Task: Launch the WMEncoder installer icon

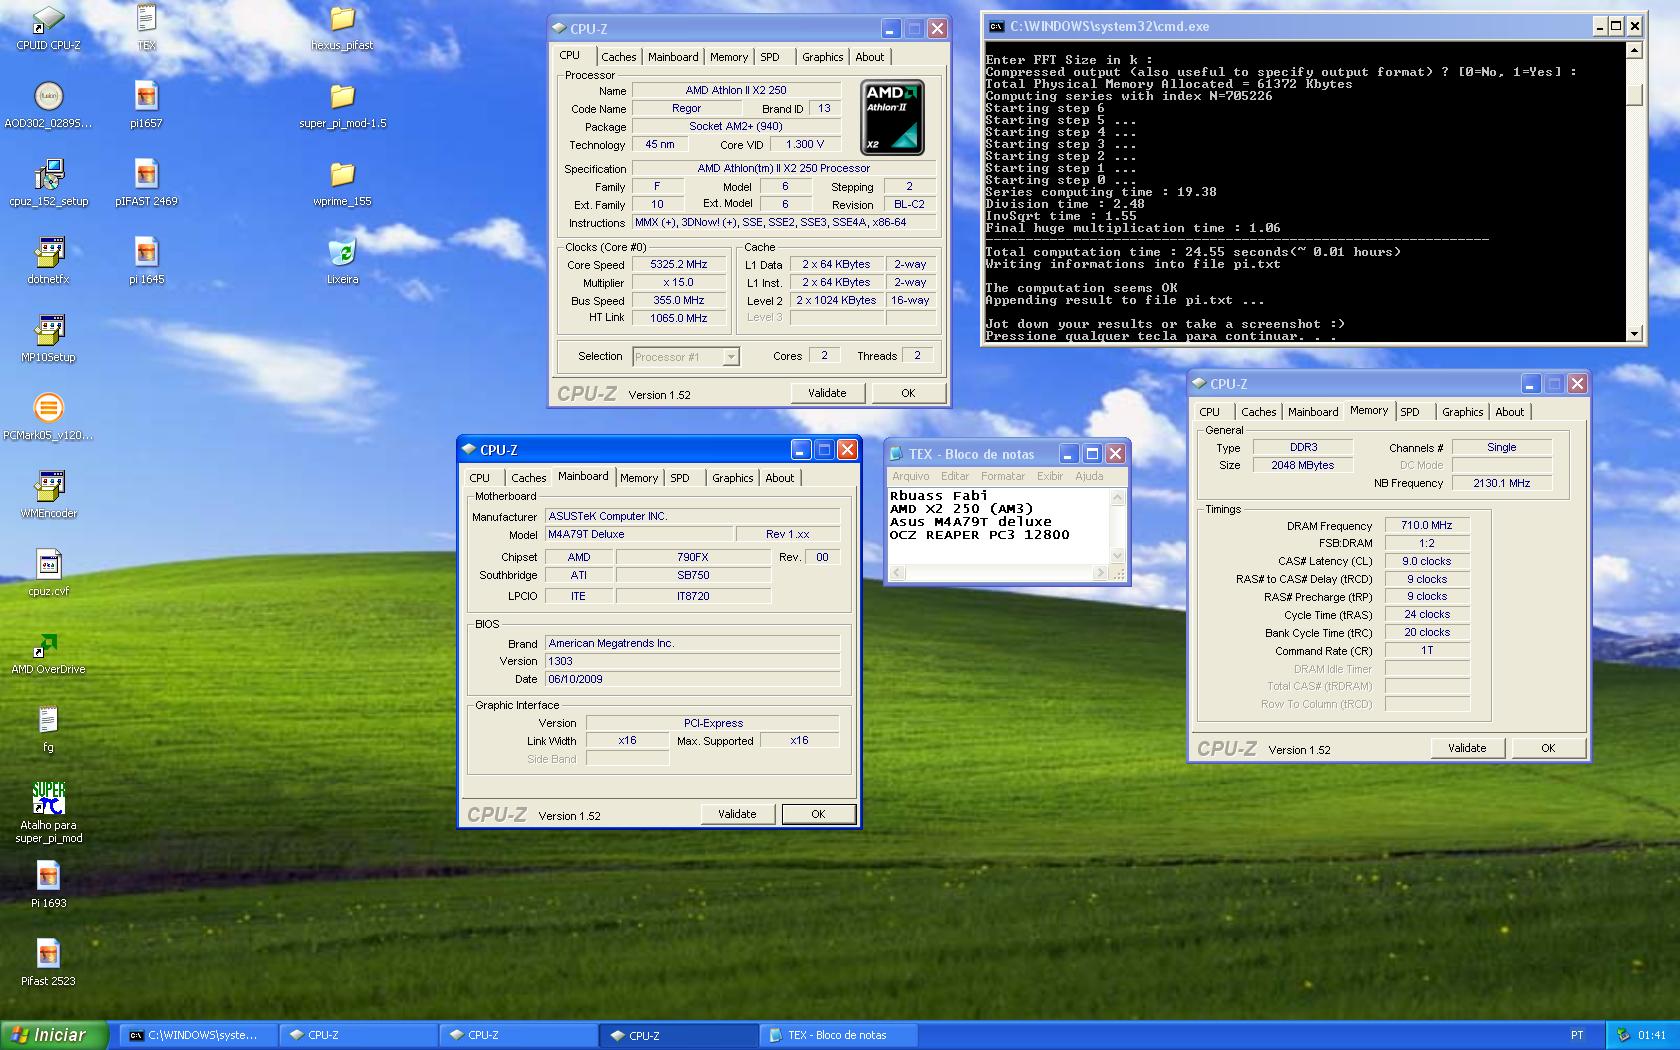Action: tap(48, 495)
